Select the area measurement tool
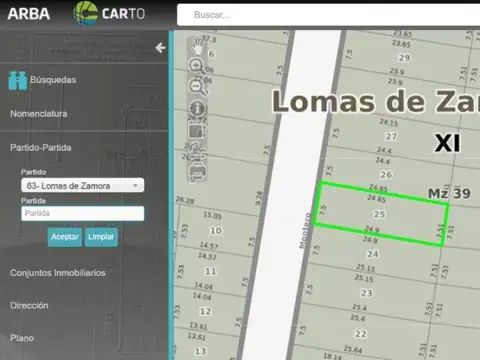480x360 pixels. tap(197, 130)
